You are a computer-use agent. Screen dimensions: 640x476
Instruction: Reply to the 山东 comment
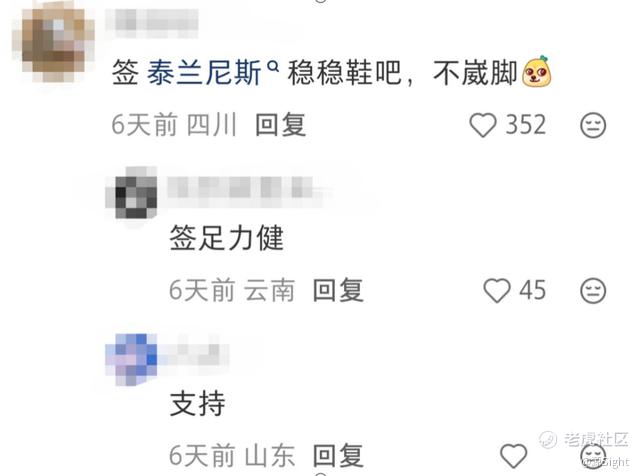tap(338, 455)
